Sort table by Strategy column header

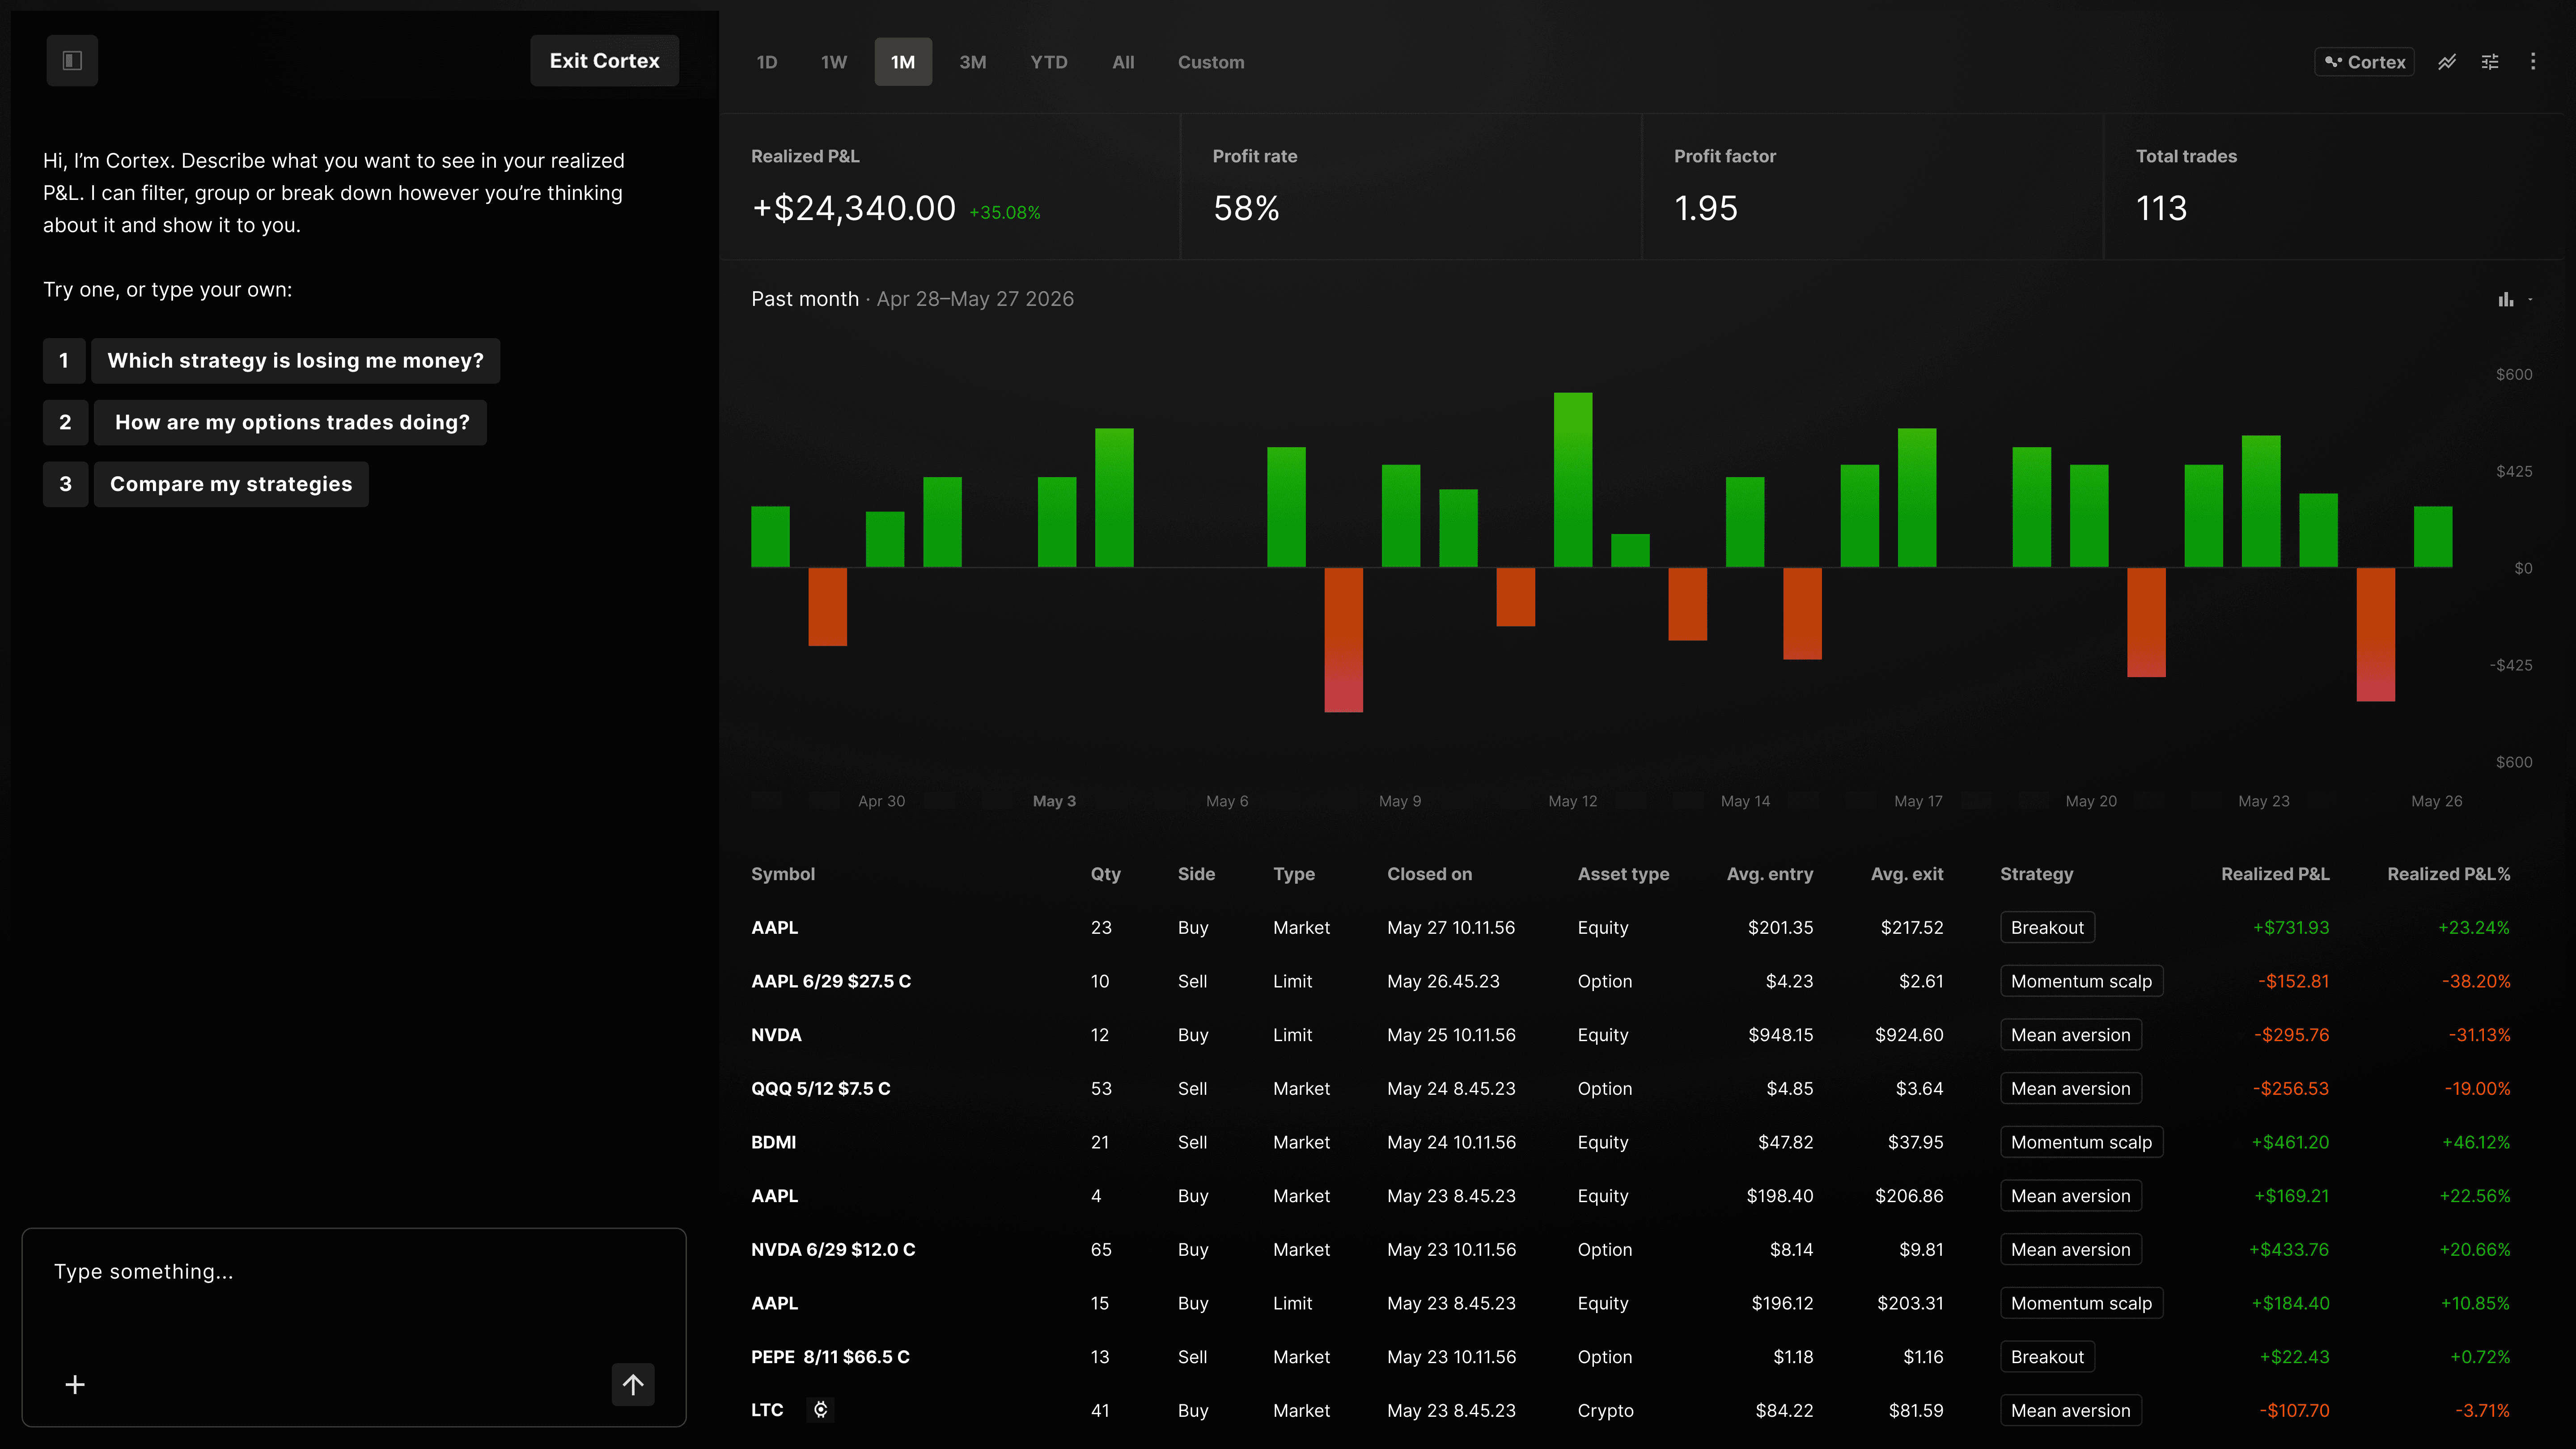(x=2036, y=874)
